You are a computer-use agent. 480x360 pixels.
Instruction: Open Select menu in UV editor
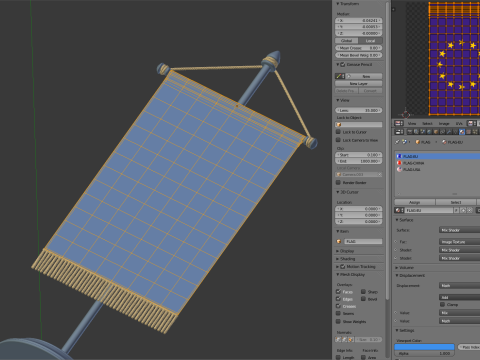427,123
